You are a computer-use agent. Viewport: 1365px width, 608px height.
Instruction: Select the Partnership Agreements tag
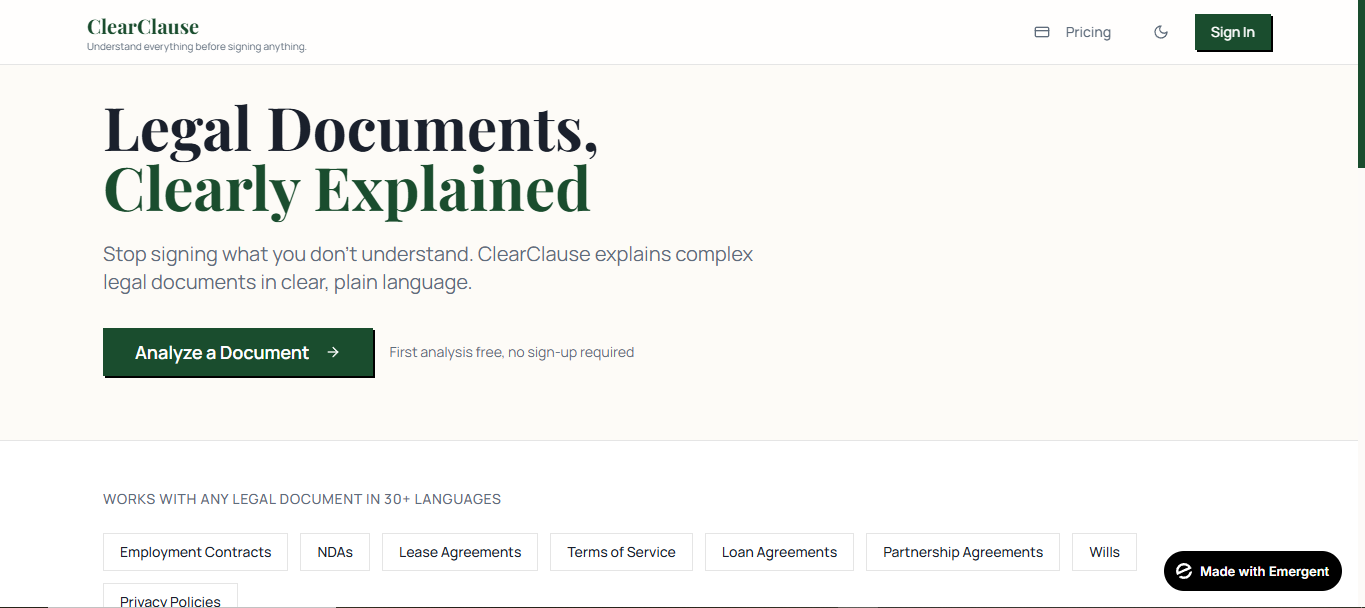click(x=963, y=552)
